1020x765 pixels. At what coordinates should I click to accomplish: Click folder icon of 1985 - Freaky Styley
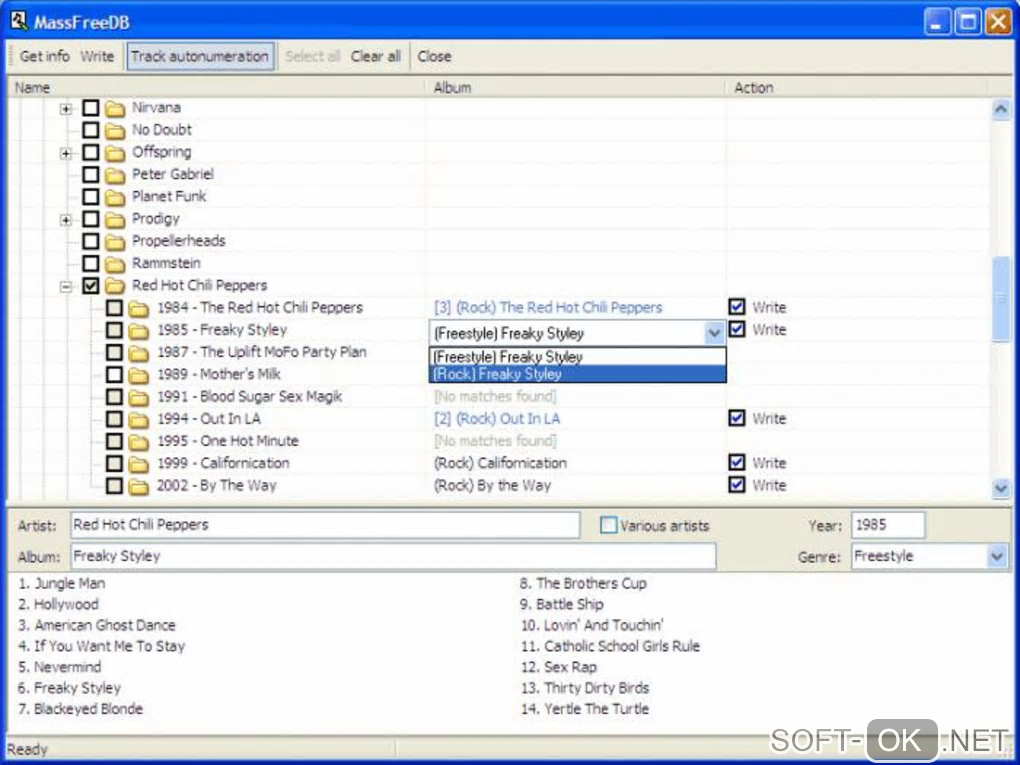pos(138,330)
